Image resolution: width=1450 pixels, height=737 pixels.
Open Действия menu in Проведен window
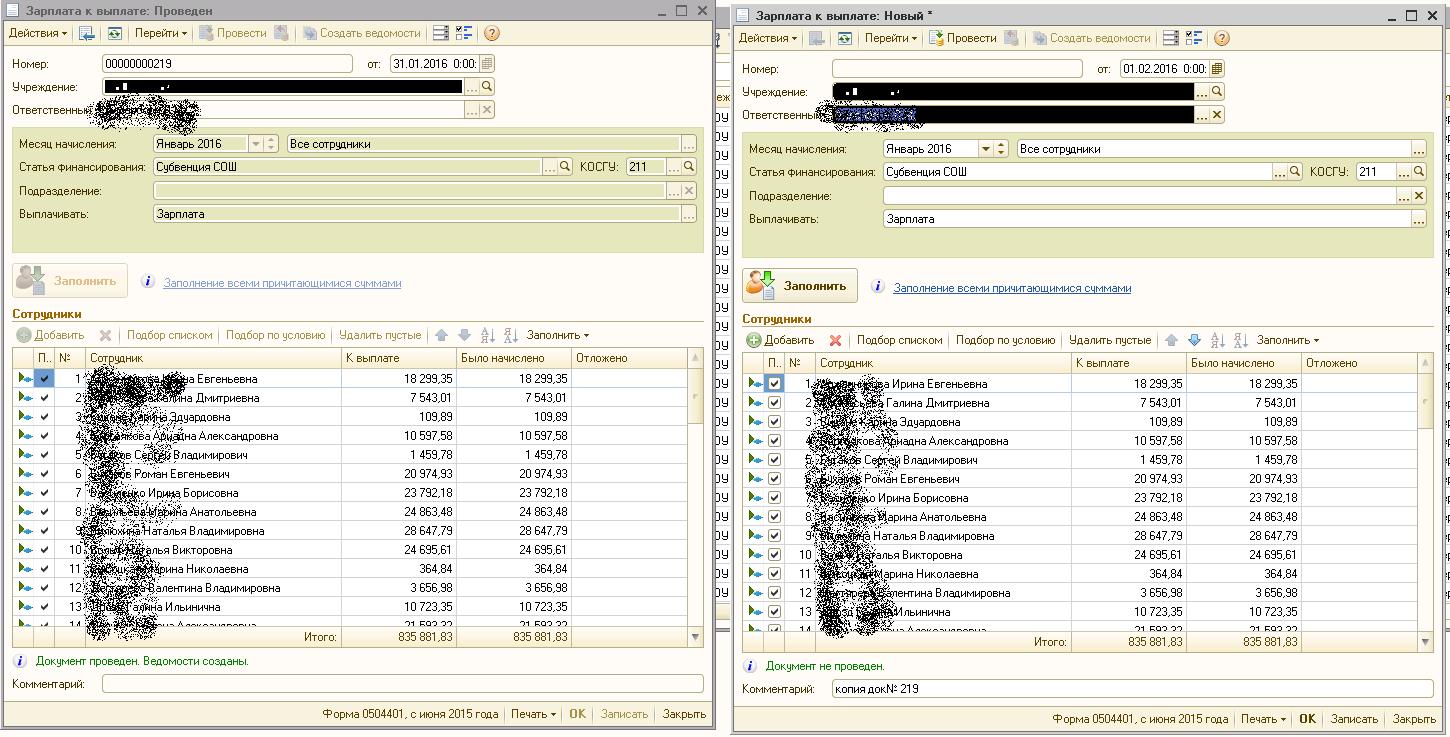pyautogui.click(x=38, y=33)
